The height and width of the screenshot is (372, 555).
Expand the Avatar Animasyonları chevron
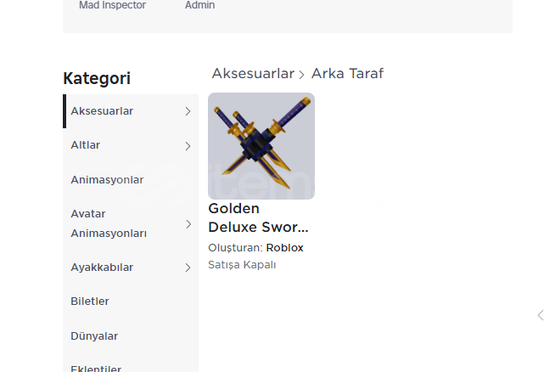click(x=188, y=224)
